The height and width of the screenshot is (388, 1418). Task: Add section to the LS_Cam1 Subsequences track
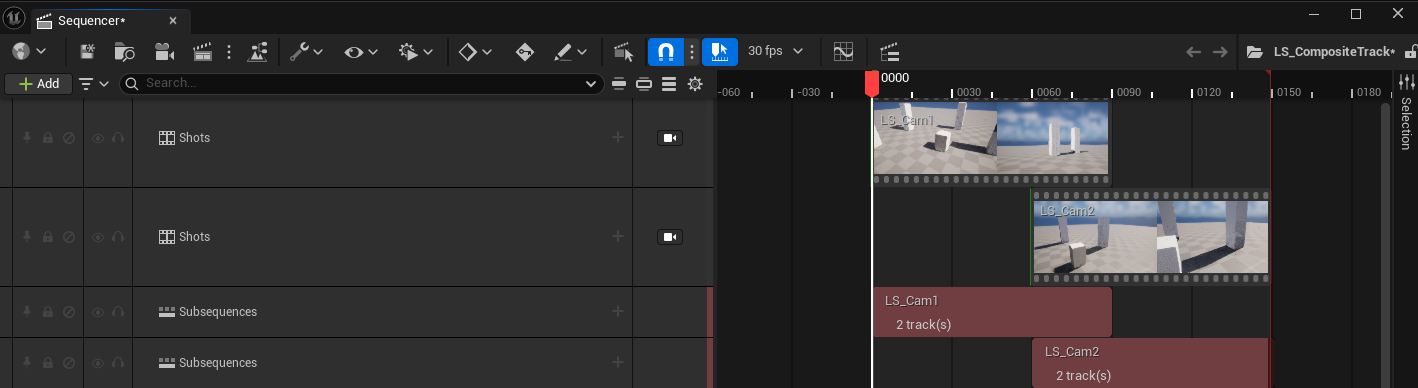tap(618, 311)
